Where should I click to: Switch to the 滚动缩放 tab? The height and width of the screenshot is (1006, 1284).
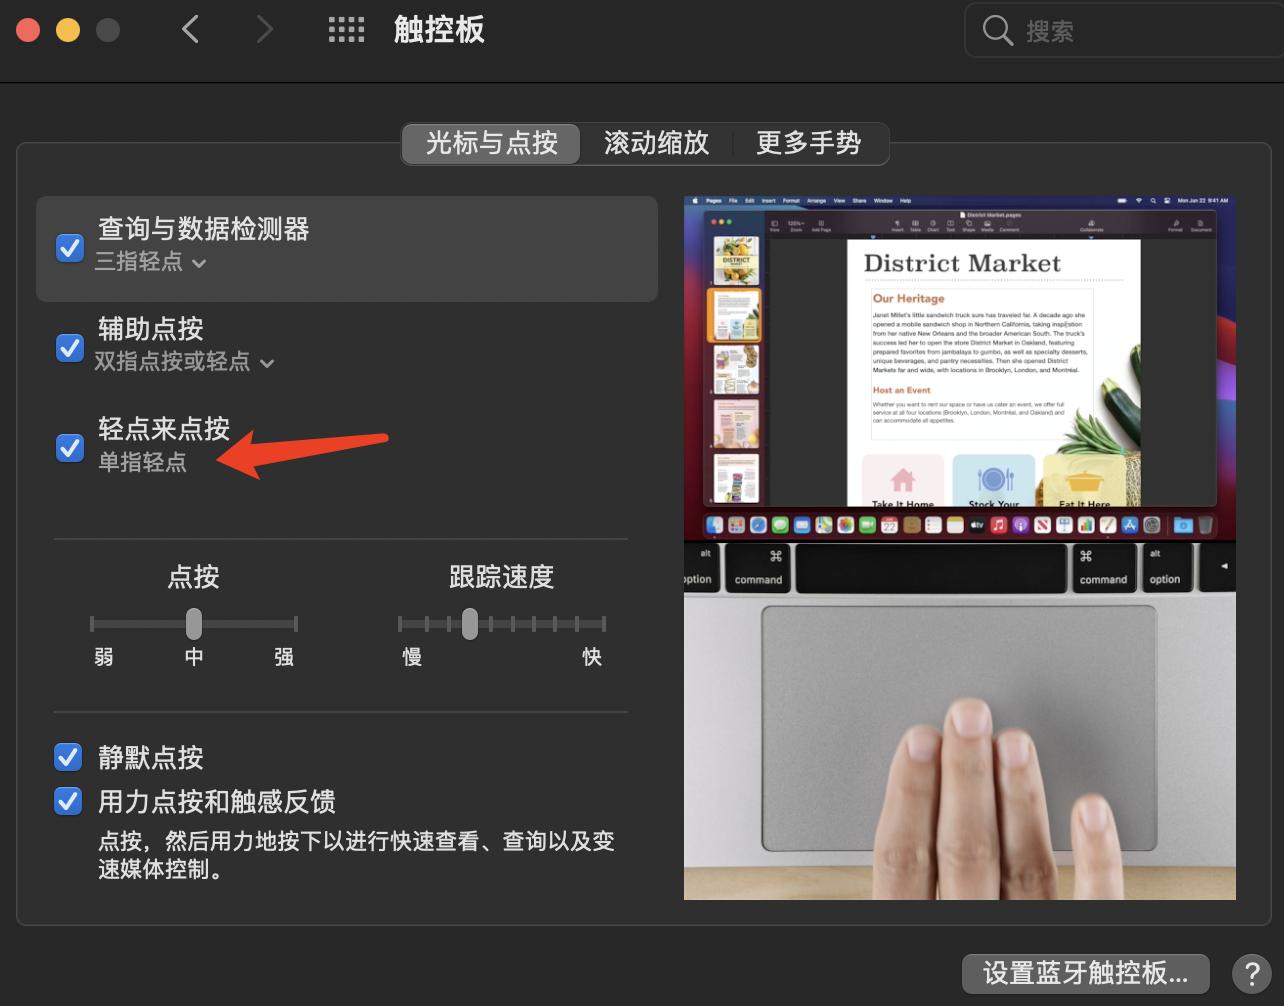tap(654, 143)
